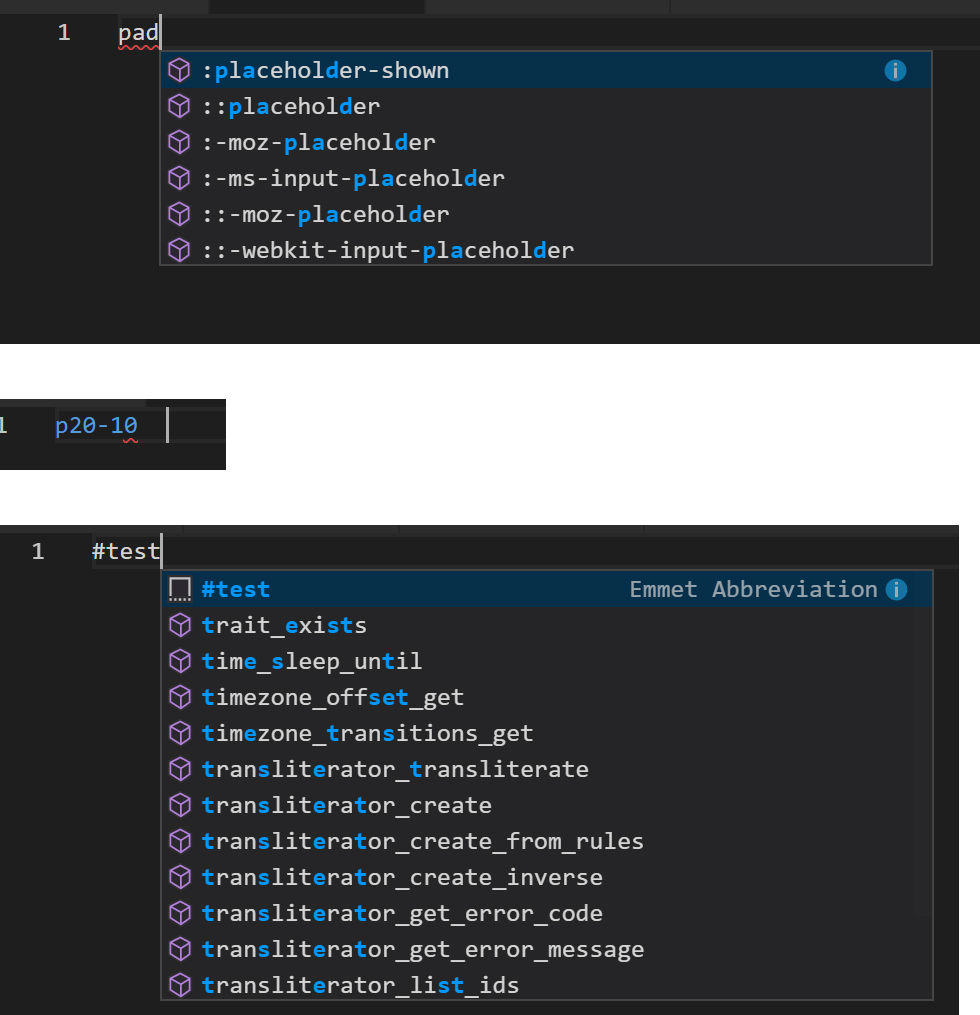This screenshot has height=1015, width=980.
Task: Click the cube icon next to timezone_transitions_get
Action: point(179,732)
